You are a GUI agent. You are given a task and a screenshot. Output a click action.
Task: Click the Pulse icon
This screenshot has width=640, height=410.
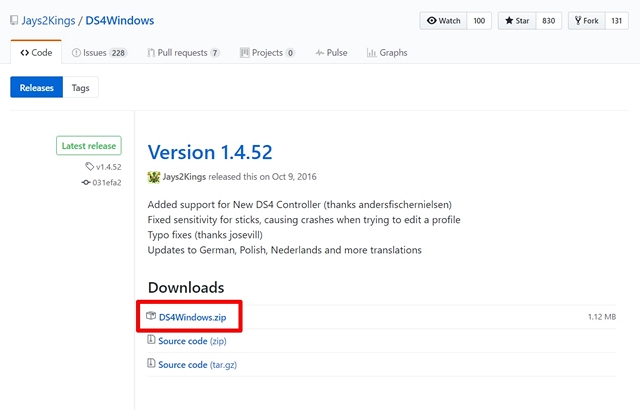(320, 53)
